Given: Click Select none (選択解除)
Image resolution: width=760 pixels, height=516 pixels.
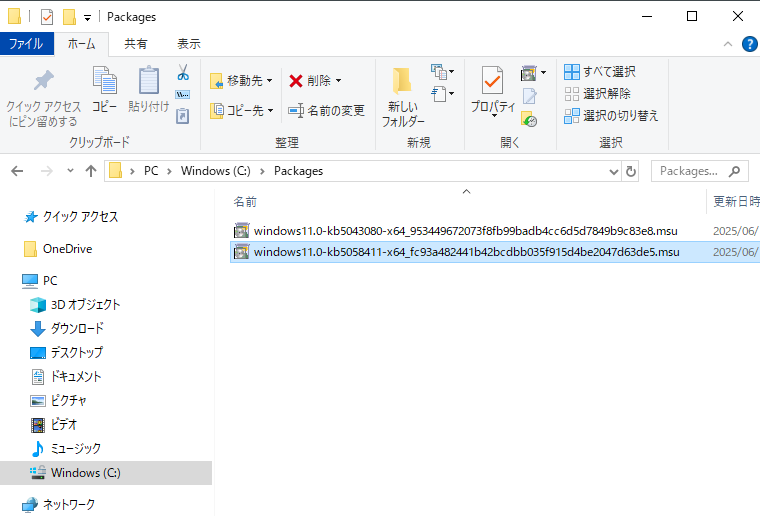Looking at the screenshot, I should (598, 94).
